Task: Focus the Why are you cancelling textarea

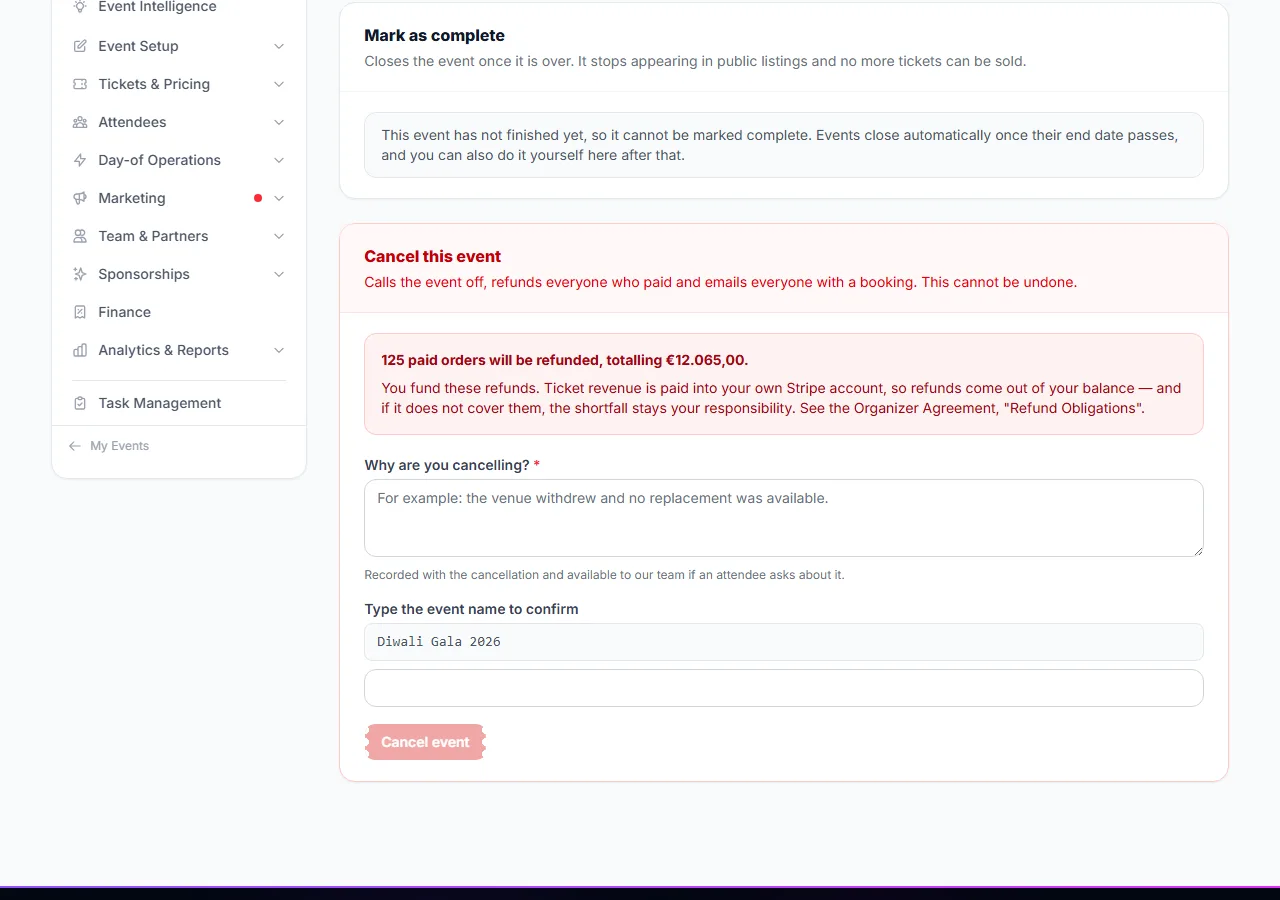Action: [x=784, y=518]
